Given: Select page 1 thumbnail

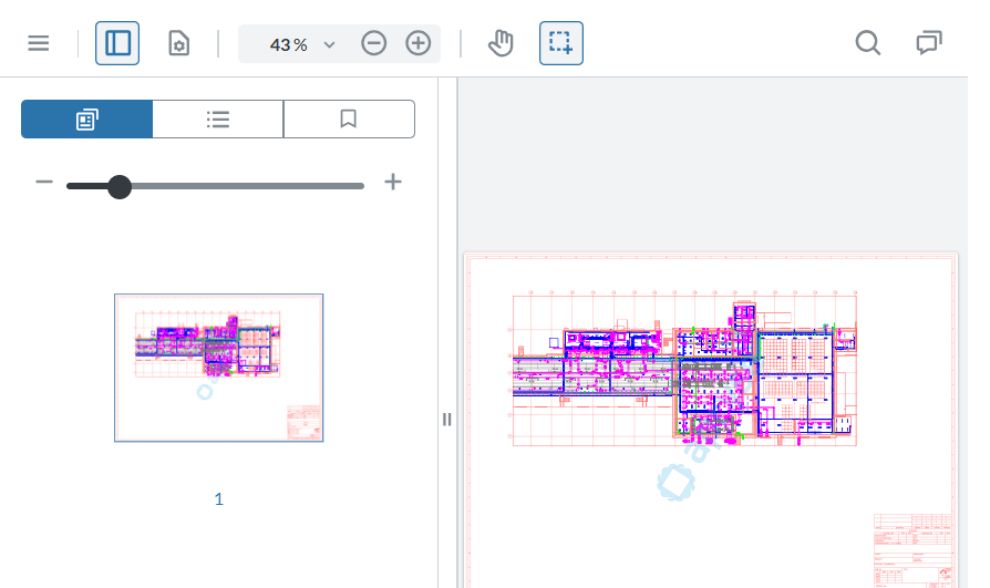Looking at the screenshot, I should click(x=218, y=368).
